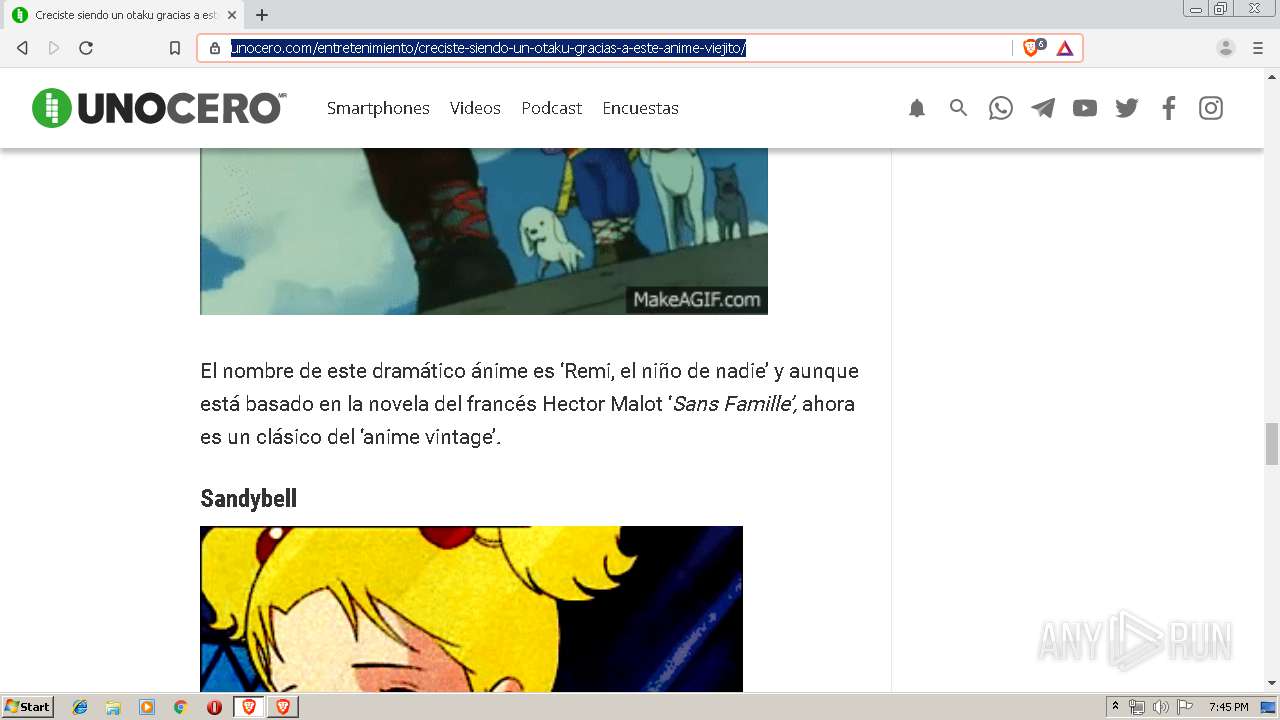
Task: Open Podcast menu item
Action: point(551,108)
